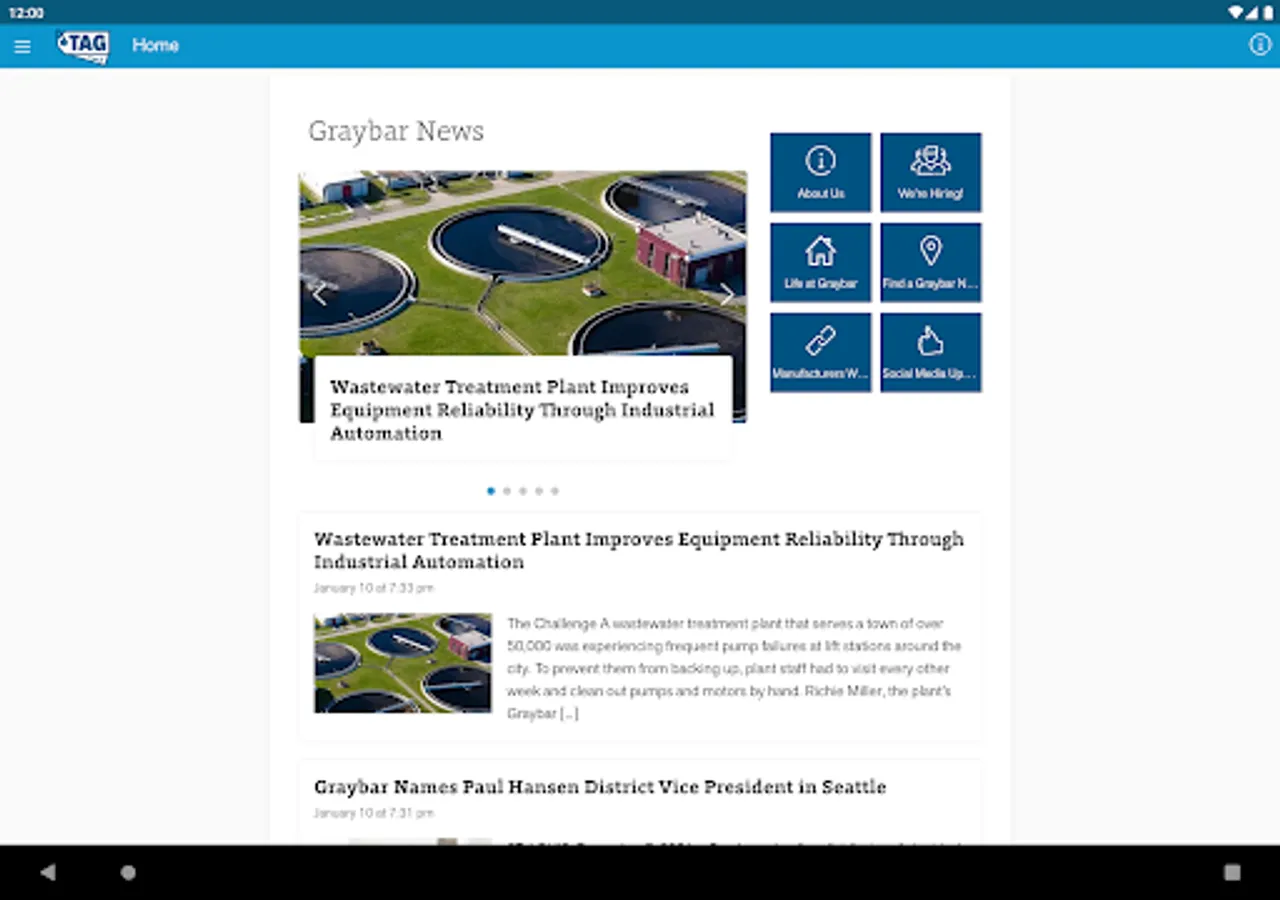1280x900 pixels.
Task: Open the hamburger navigation menu
Action: click(x=22, y=46)
